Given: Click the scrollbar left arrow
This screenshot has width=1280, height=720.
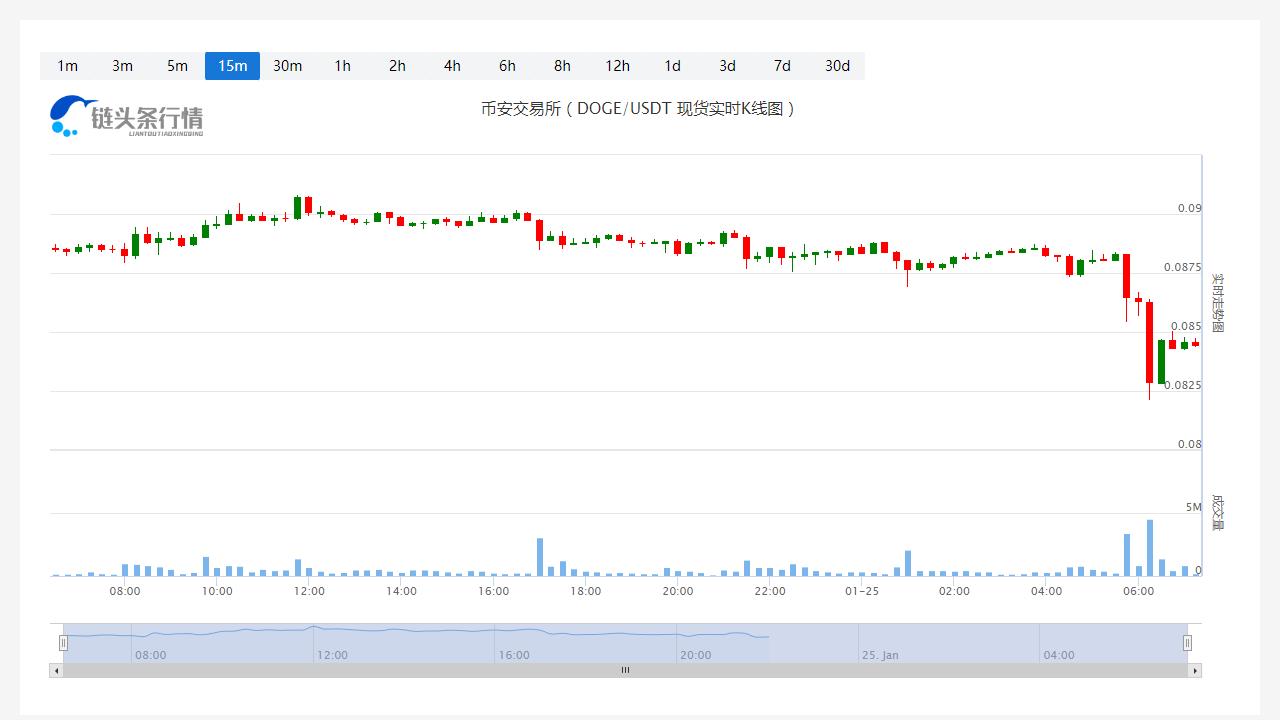Looking at the screenshot, I should (x=56, y=670).
